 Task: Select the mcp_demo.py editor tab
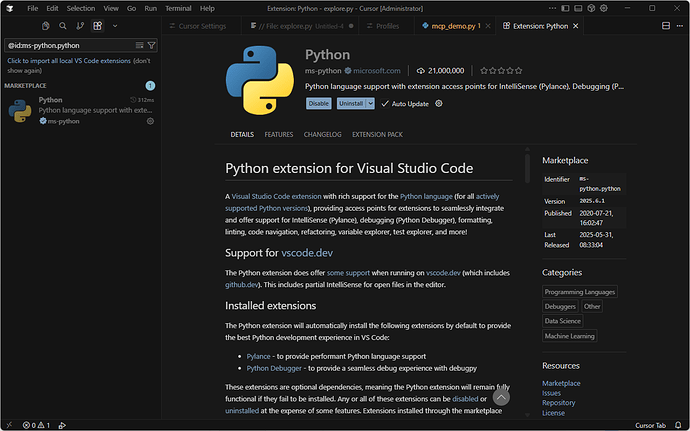coord(452,26)
